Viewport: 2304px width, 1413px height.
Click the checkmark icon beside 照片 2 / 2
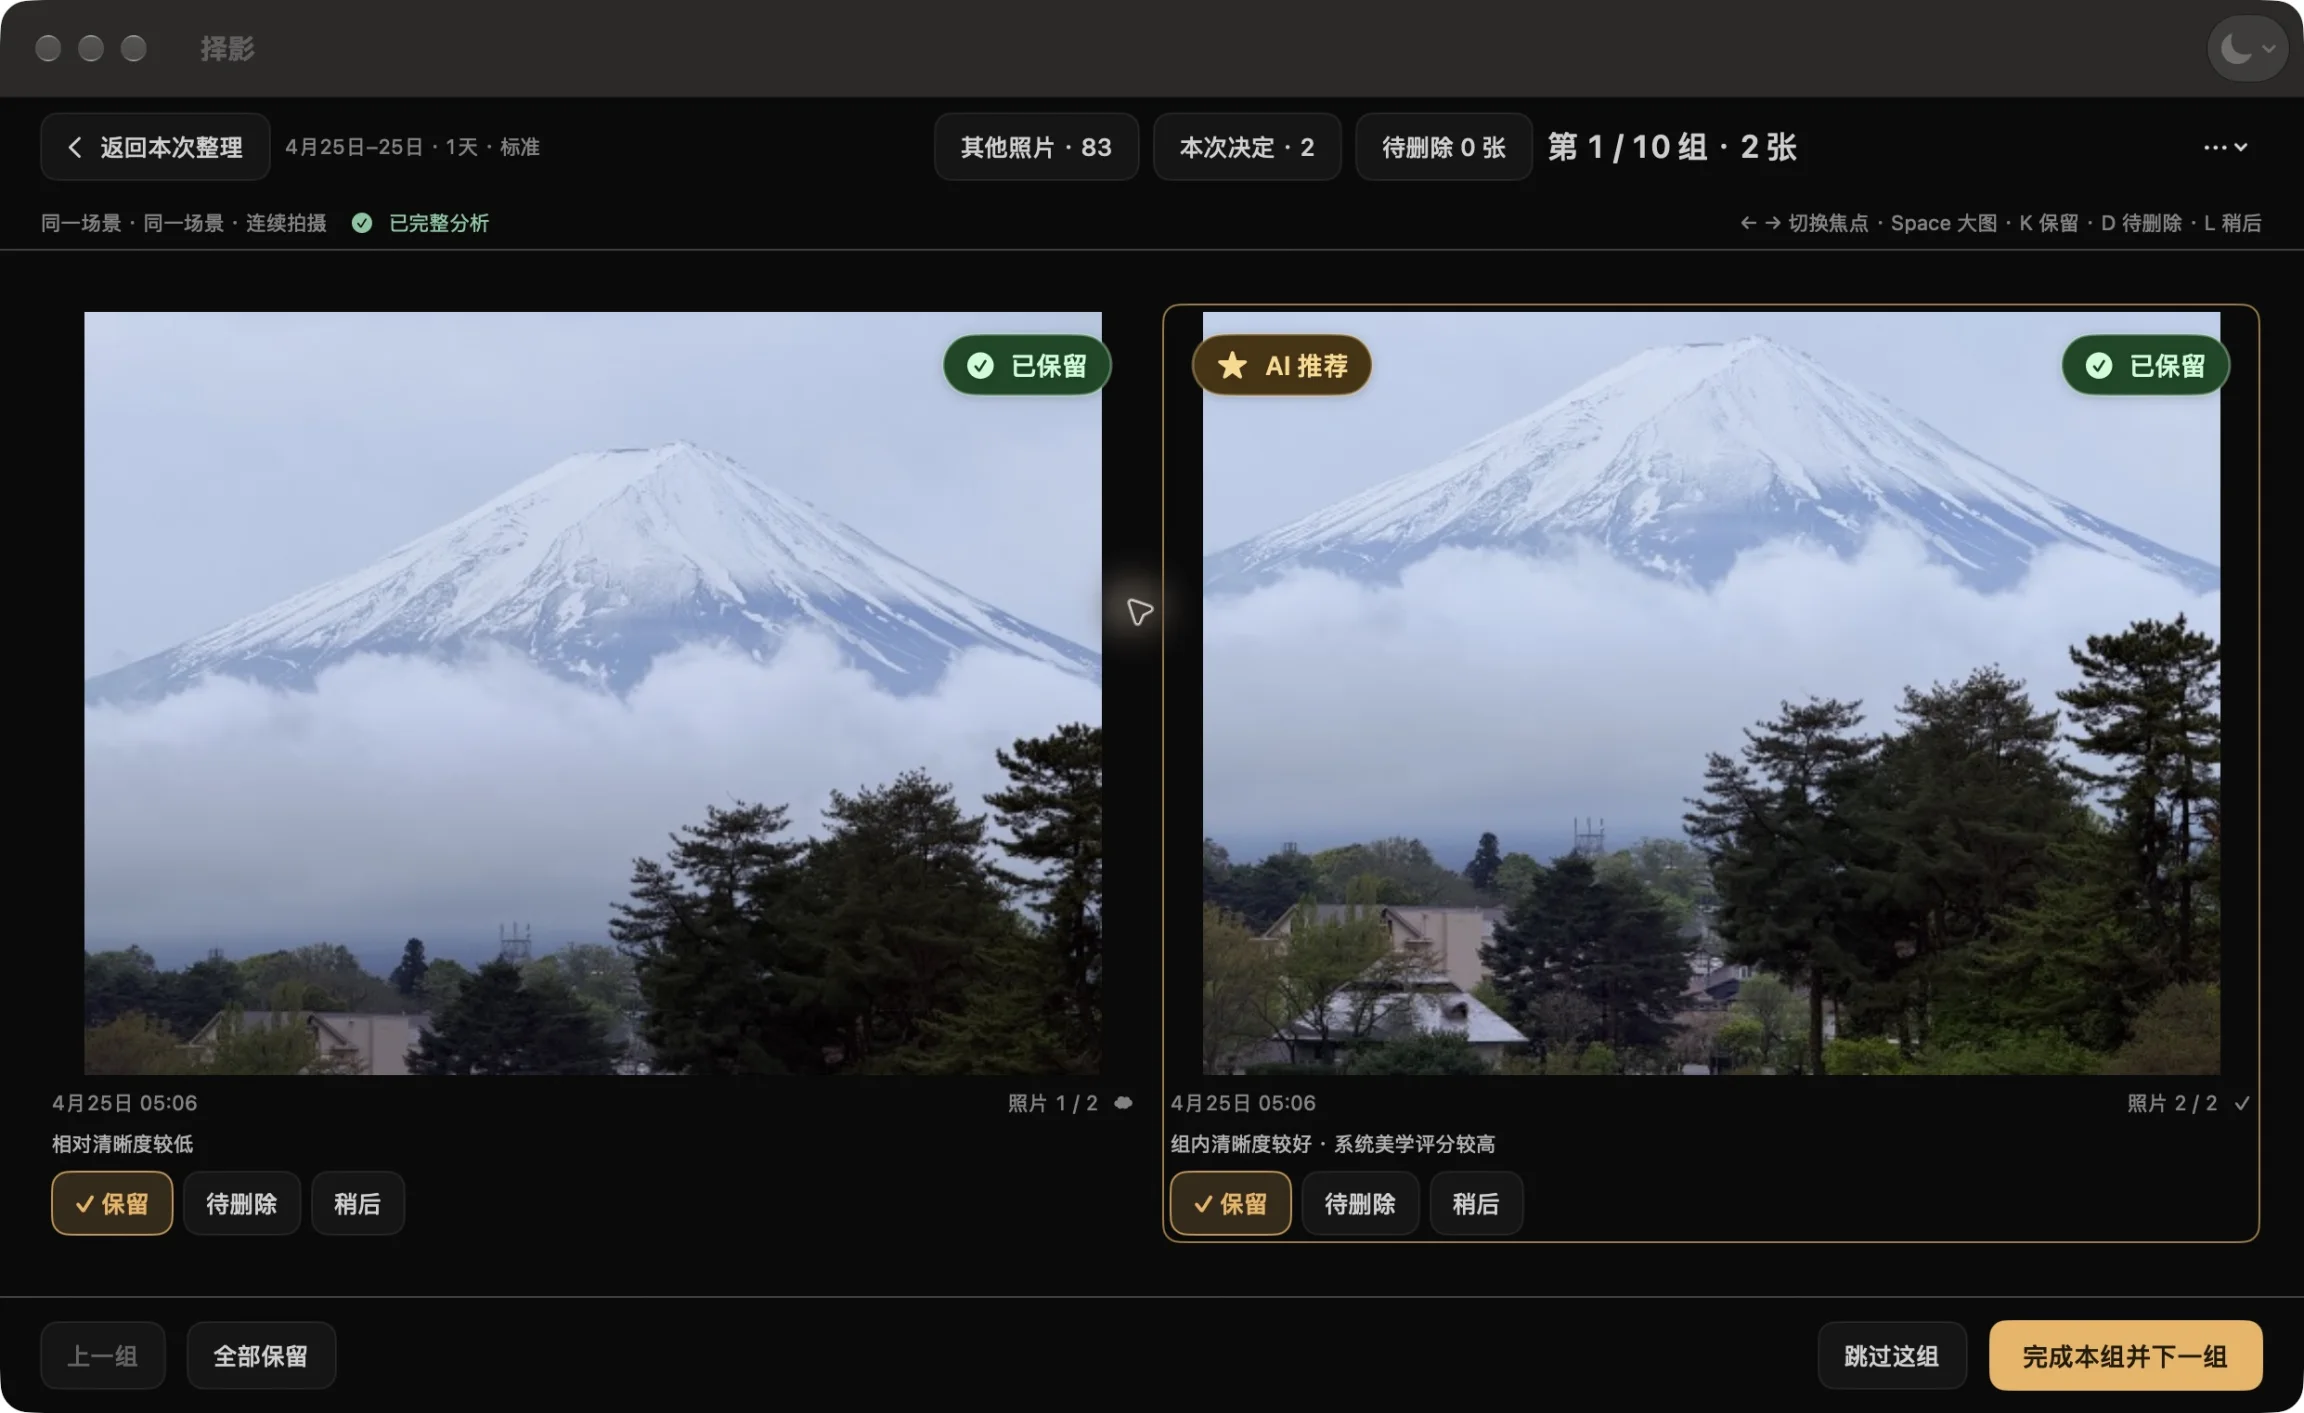point(2242,1103)
